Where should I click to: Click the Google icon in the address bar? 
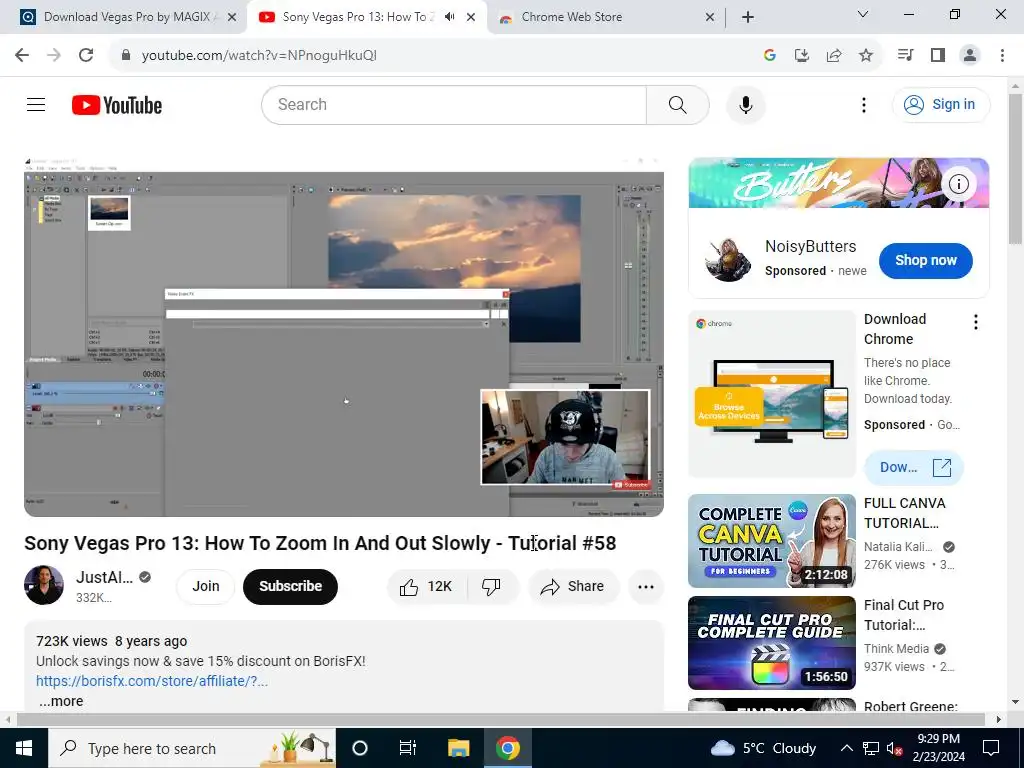pyautogui.click(x=769, y=55)
